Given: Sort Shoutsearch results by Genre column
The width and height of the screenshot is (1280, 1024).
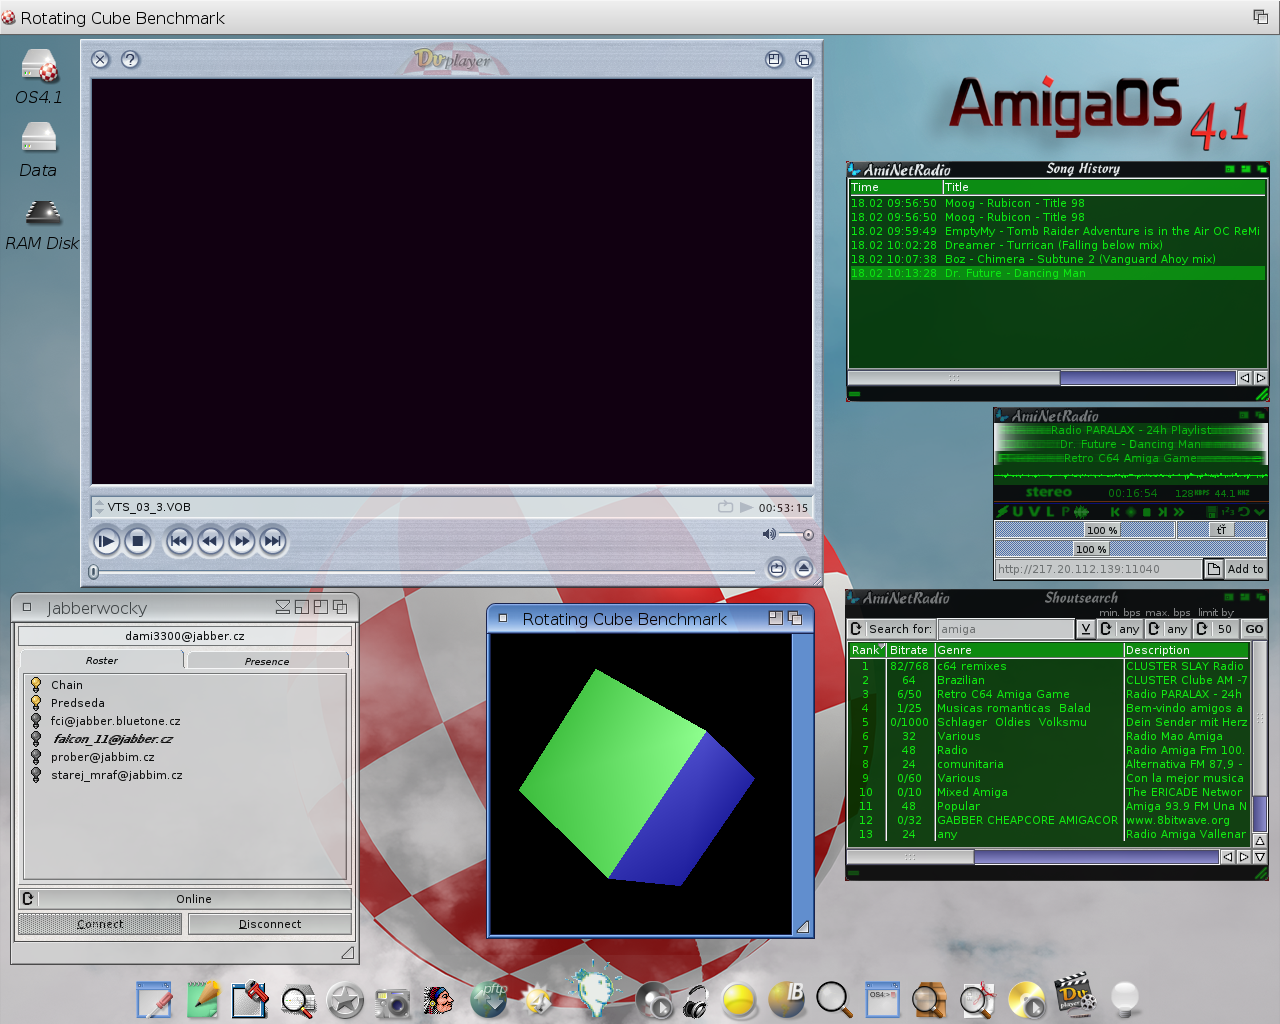Looking at the screenshot, I should point(1029,650).
